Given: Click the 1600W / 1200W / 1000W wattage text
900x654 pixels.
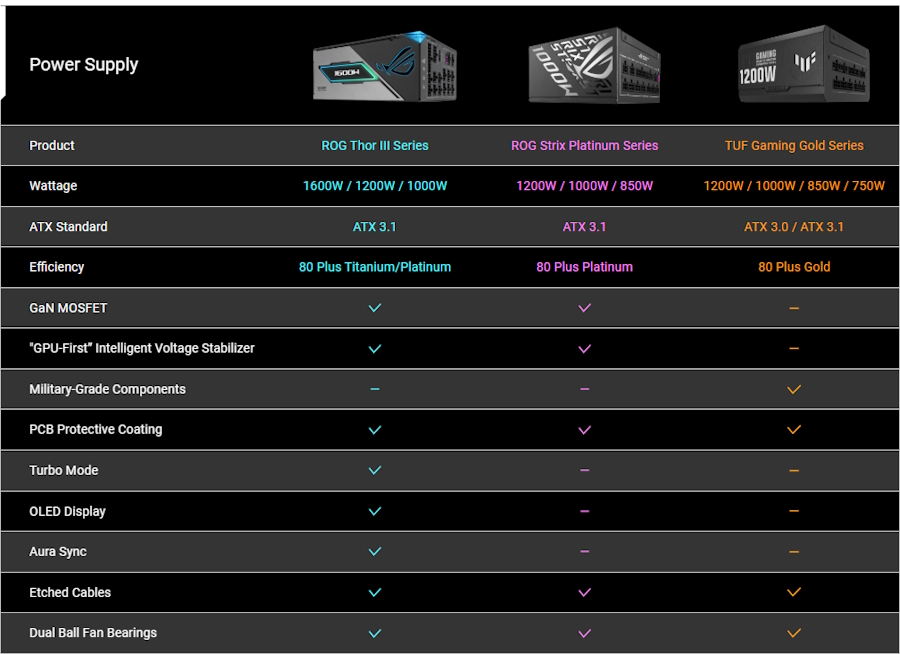Looking at the screenshot, I should (375, 186).
